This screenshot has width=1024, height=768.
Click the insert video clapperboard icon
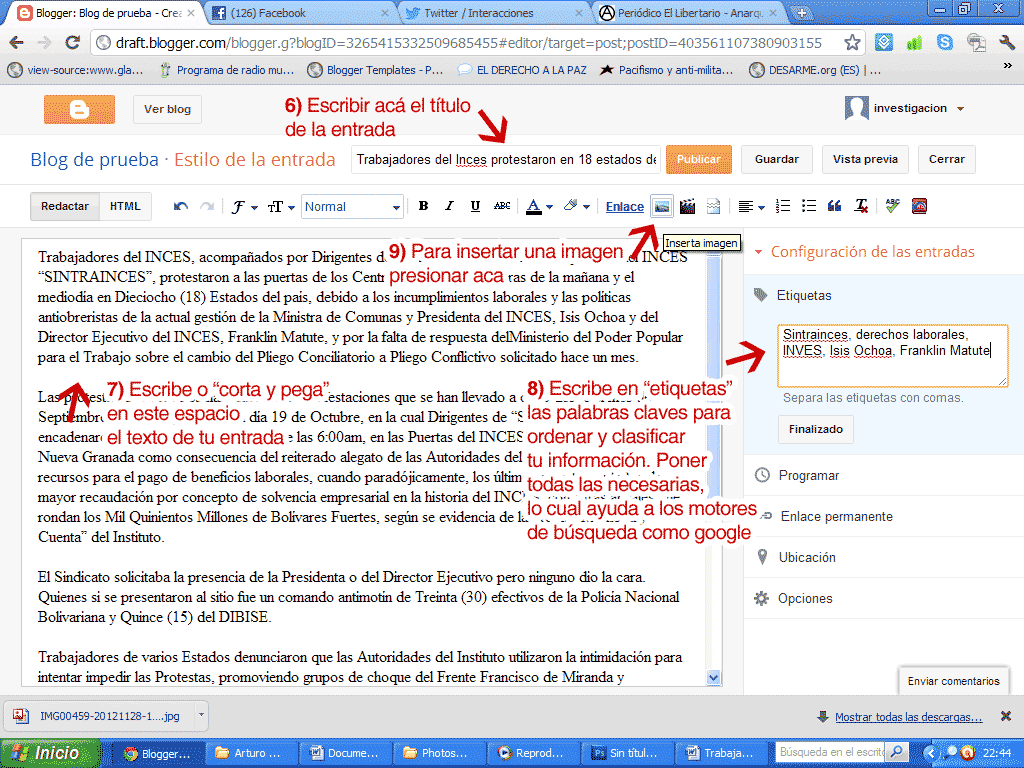pos(687,207)
